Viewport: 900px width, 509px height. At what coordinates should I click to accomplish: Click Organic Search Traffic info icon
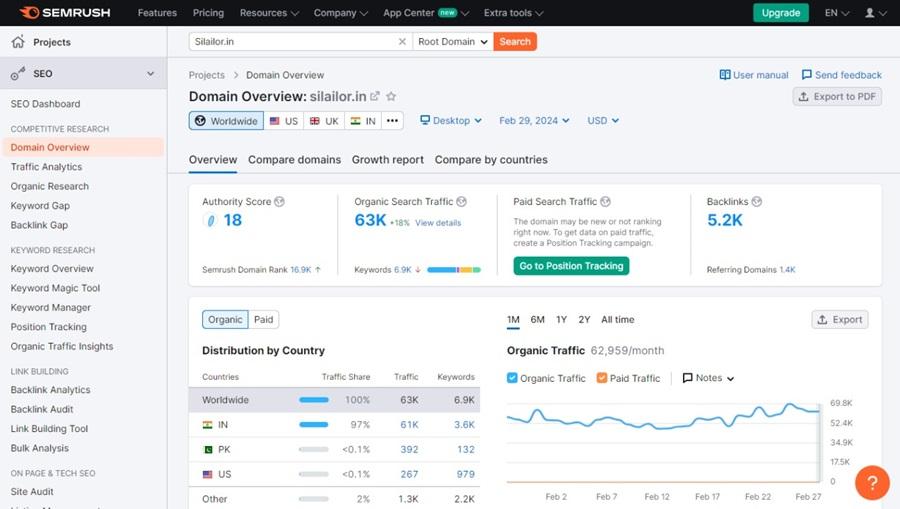tap(461, 201)
